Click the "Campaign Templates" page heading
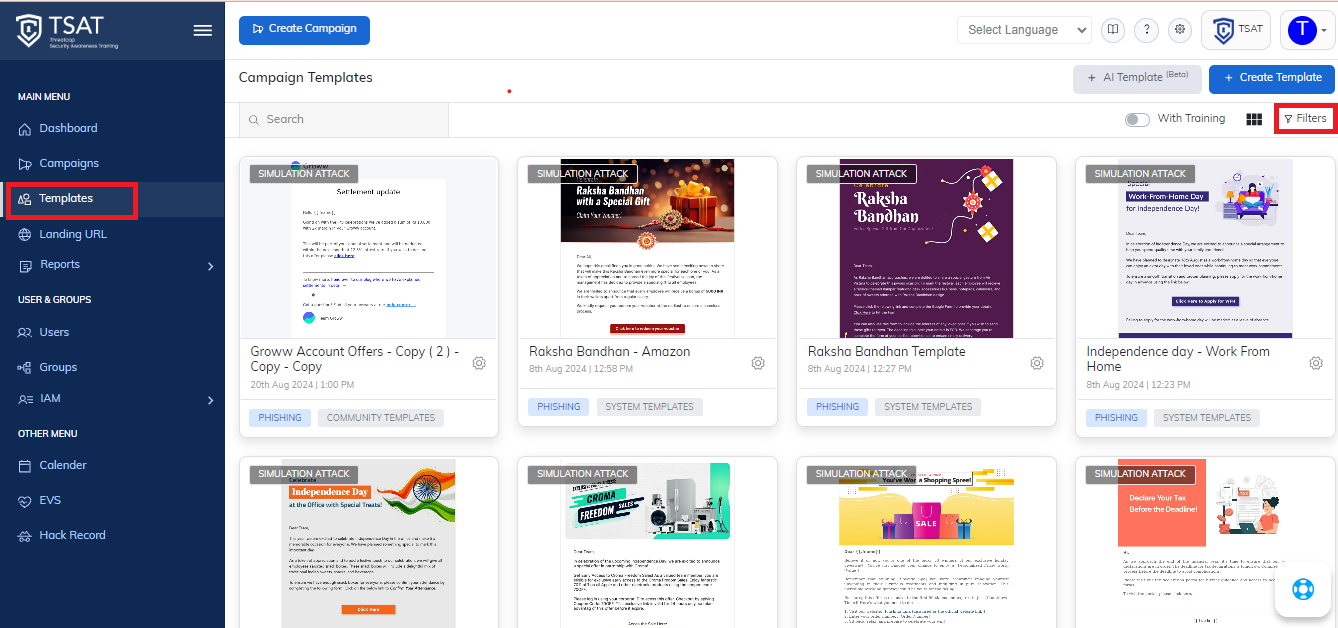The height and width of the screenshot is (628, 1338). [x=306, y=78]
